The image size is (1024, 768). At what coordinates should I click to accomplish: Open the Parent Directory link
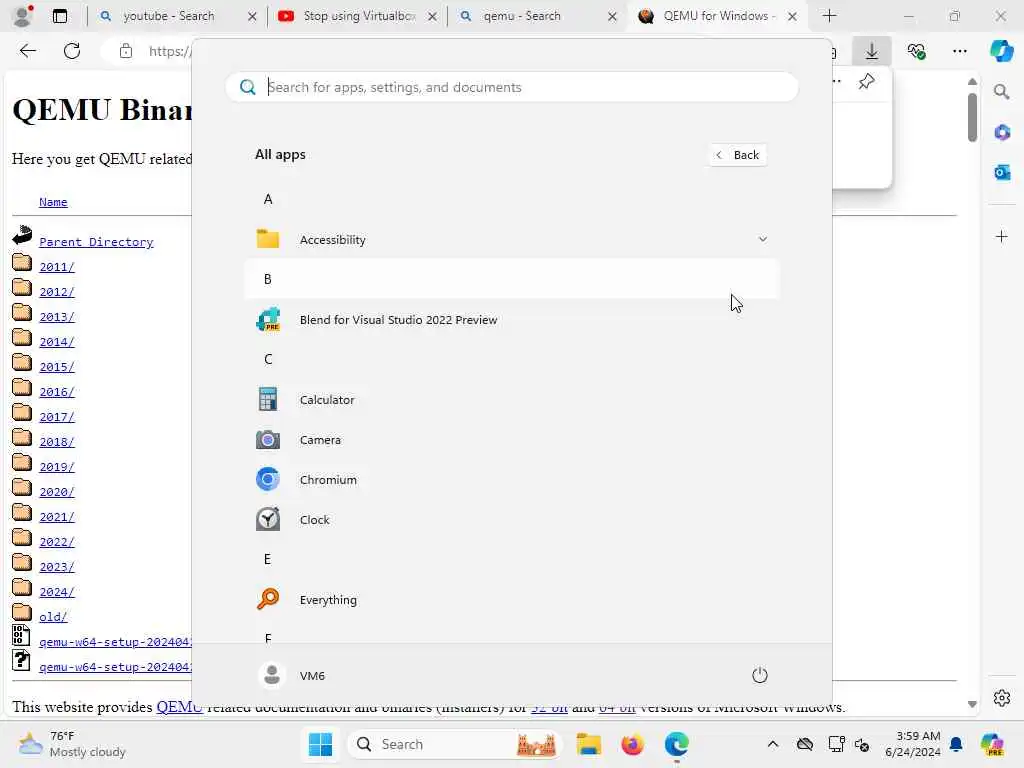[96, 242]
